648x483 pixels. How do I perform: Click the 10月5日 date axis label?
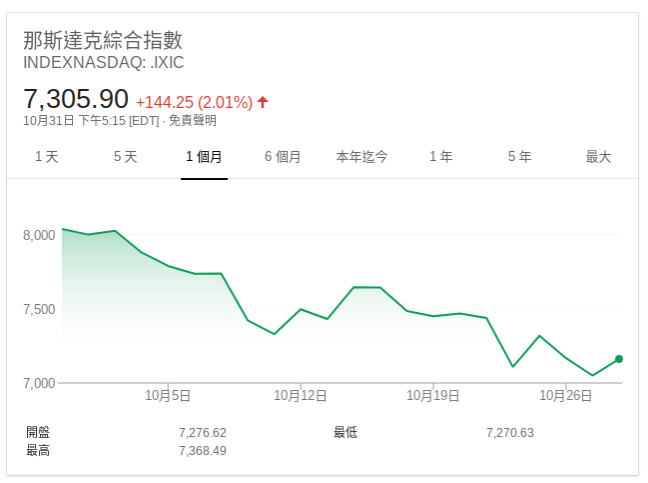click(168, 396)
